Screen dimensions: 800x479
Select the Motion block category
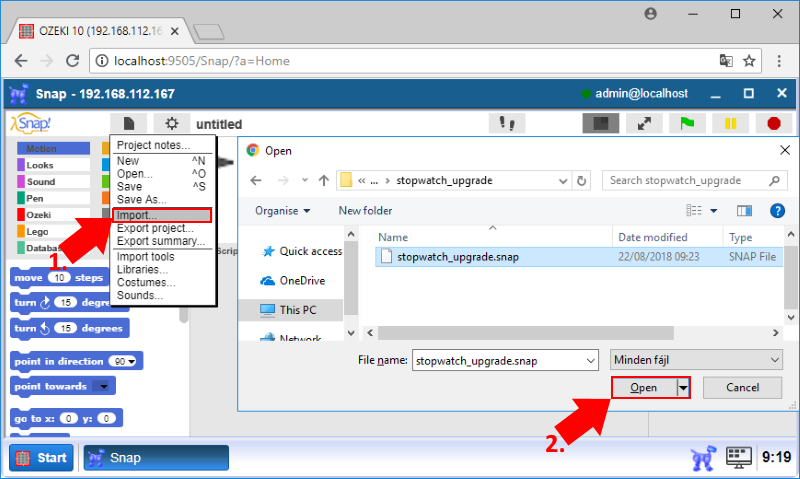point(54,148)
